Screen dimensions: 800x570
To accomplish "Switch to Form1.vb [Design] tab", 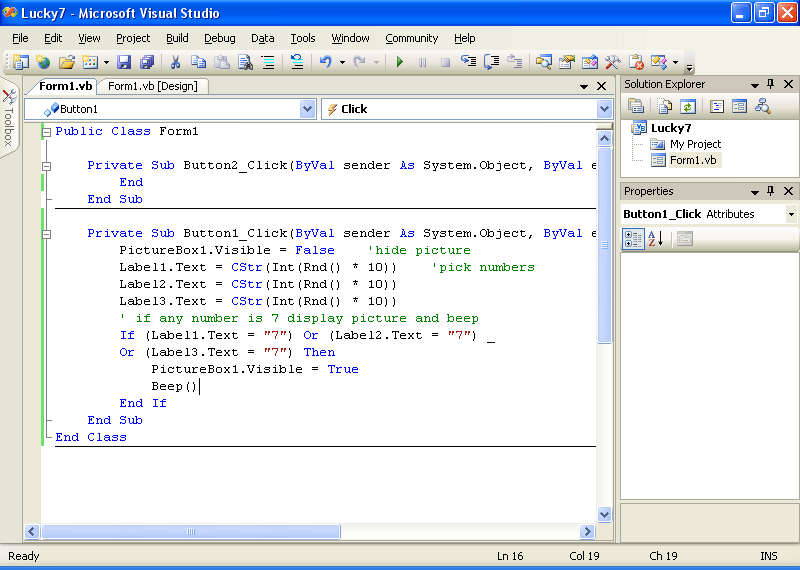I will point(152,86).
